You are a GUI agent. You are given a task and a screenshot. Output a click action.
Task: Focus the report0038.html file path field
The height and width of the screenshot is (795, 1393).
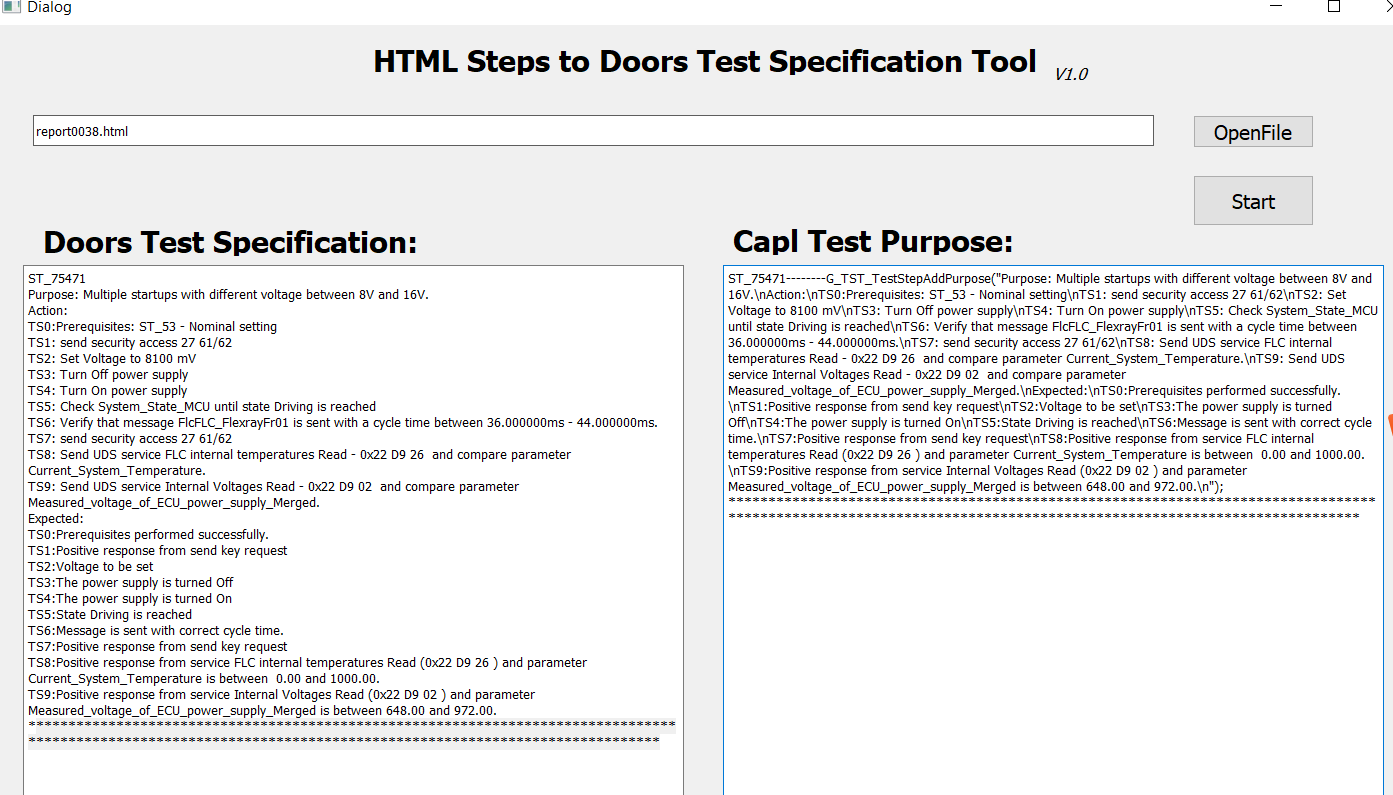pyautogui.click(x=593, y=131)
